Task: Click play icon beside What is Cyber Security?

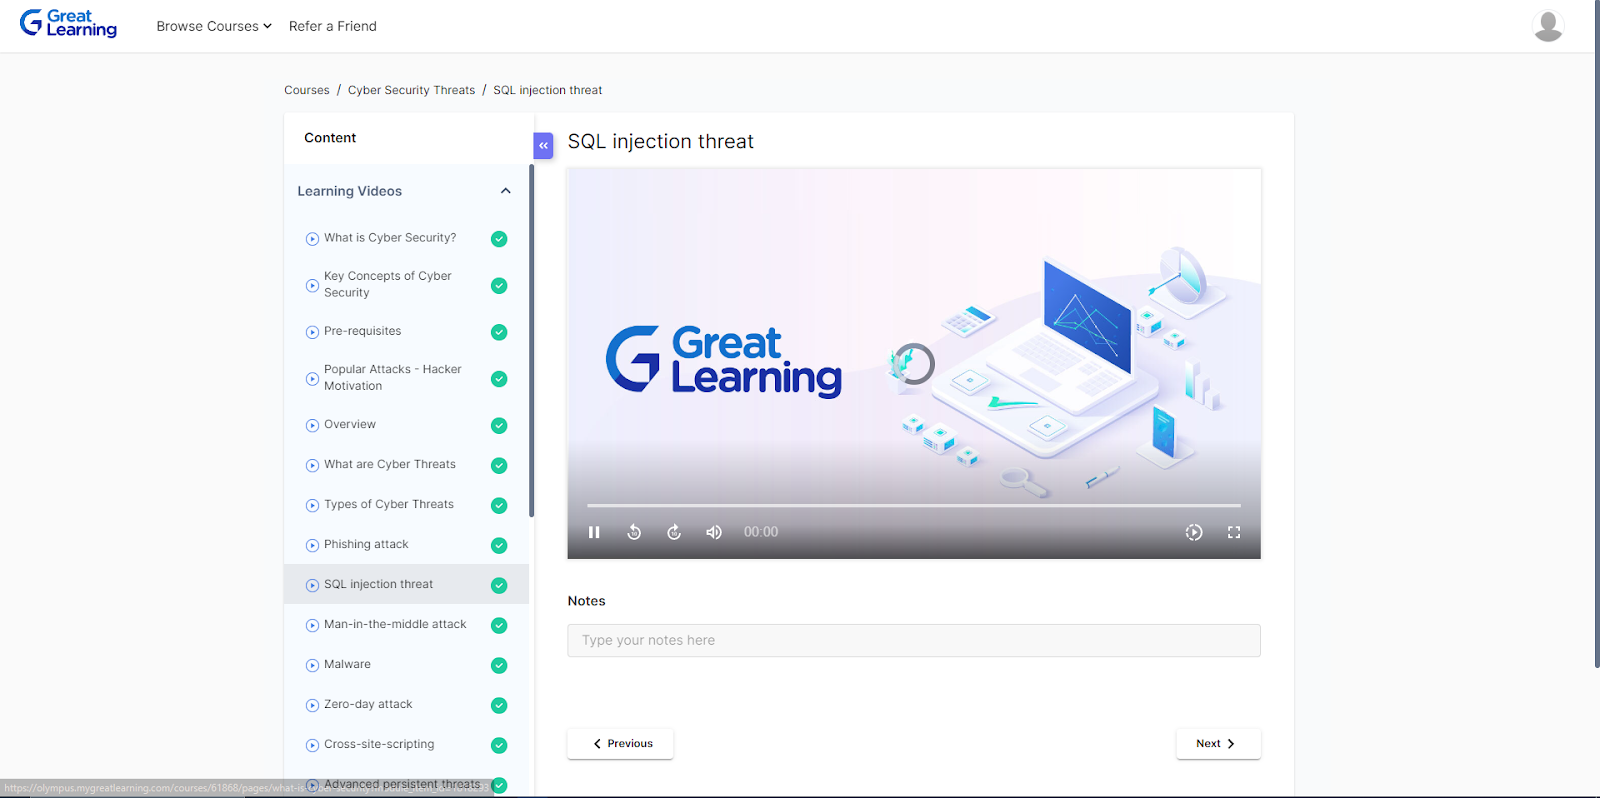Action: coord(312,239)
